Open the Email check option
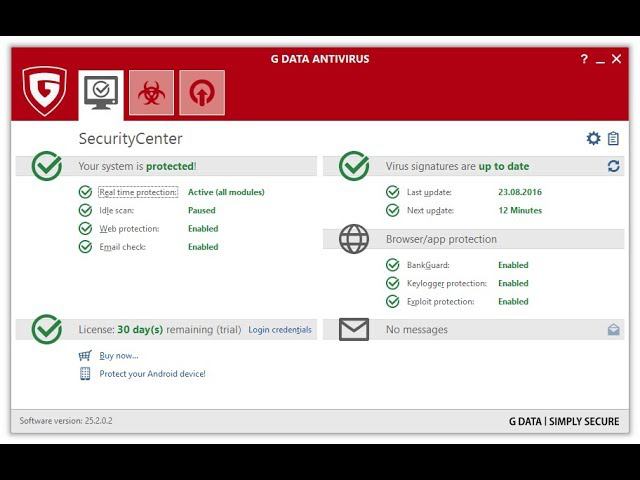Screen dimensions: 640x480 pyautogui.click(x=122, y=247)
